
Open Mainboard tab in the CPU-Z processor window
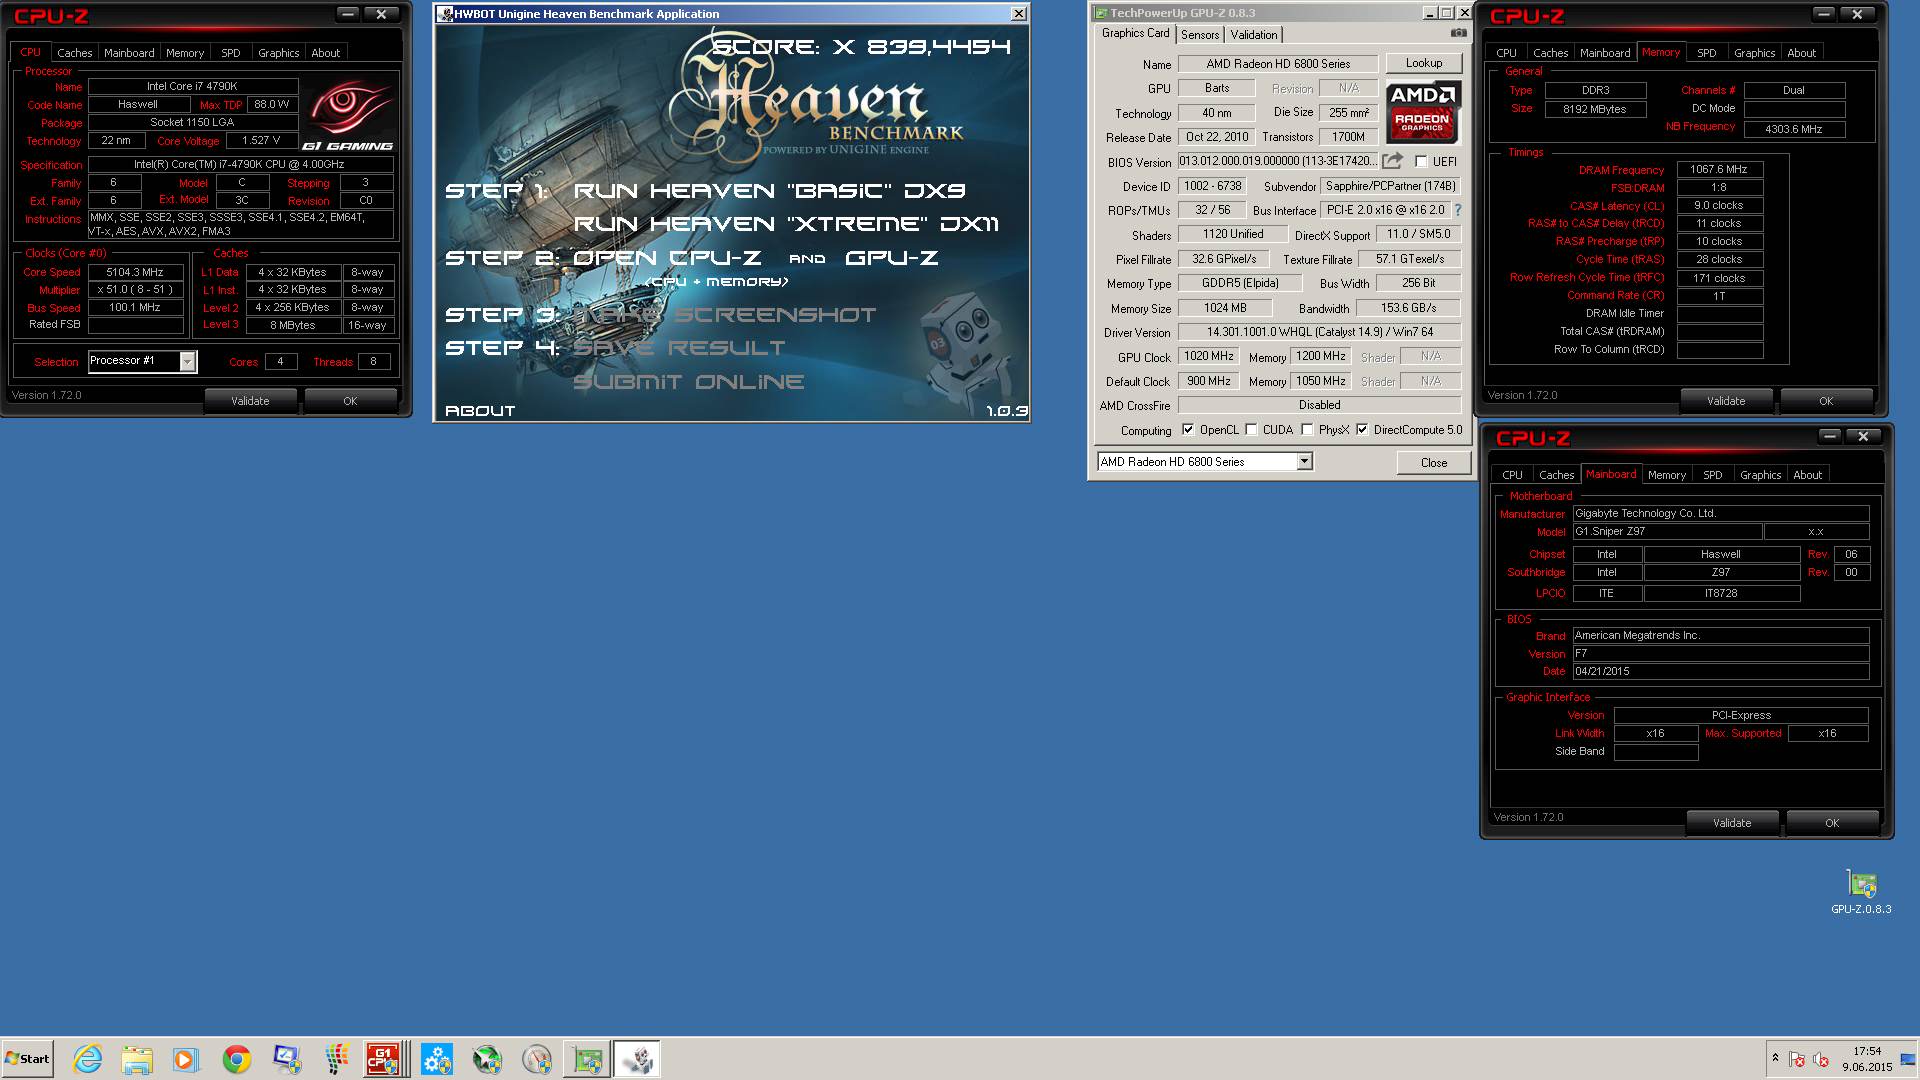coord(129,53)
